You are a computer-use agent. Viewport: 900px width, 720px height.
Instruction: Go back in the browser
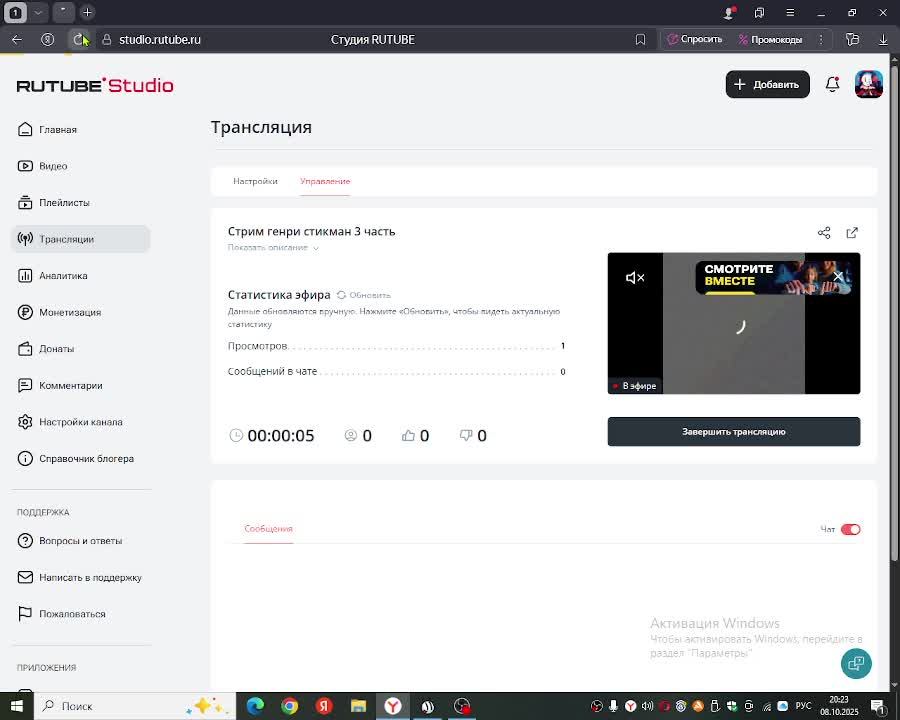(17, 40)
